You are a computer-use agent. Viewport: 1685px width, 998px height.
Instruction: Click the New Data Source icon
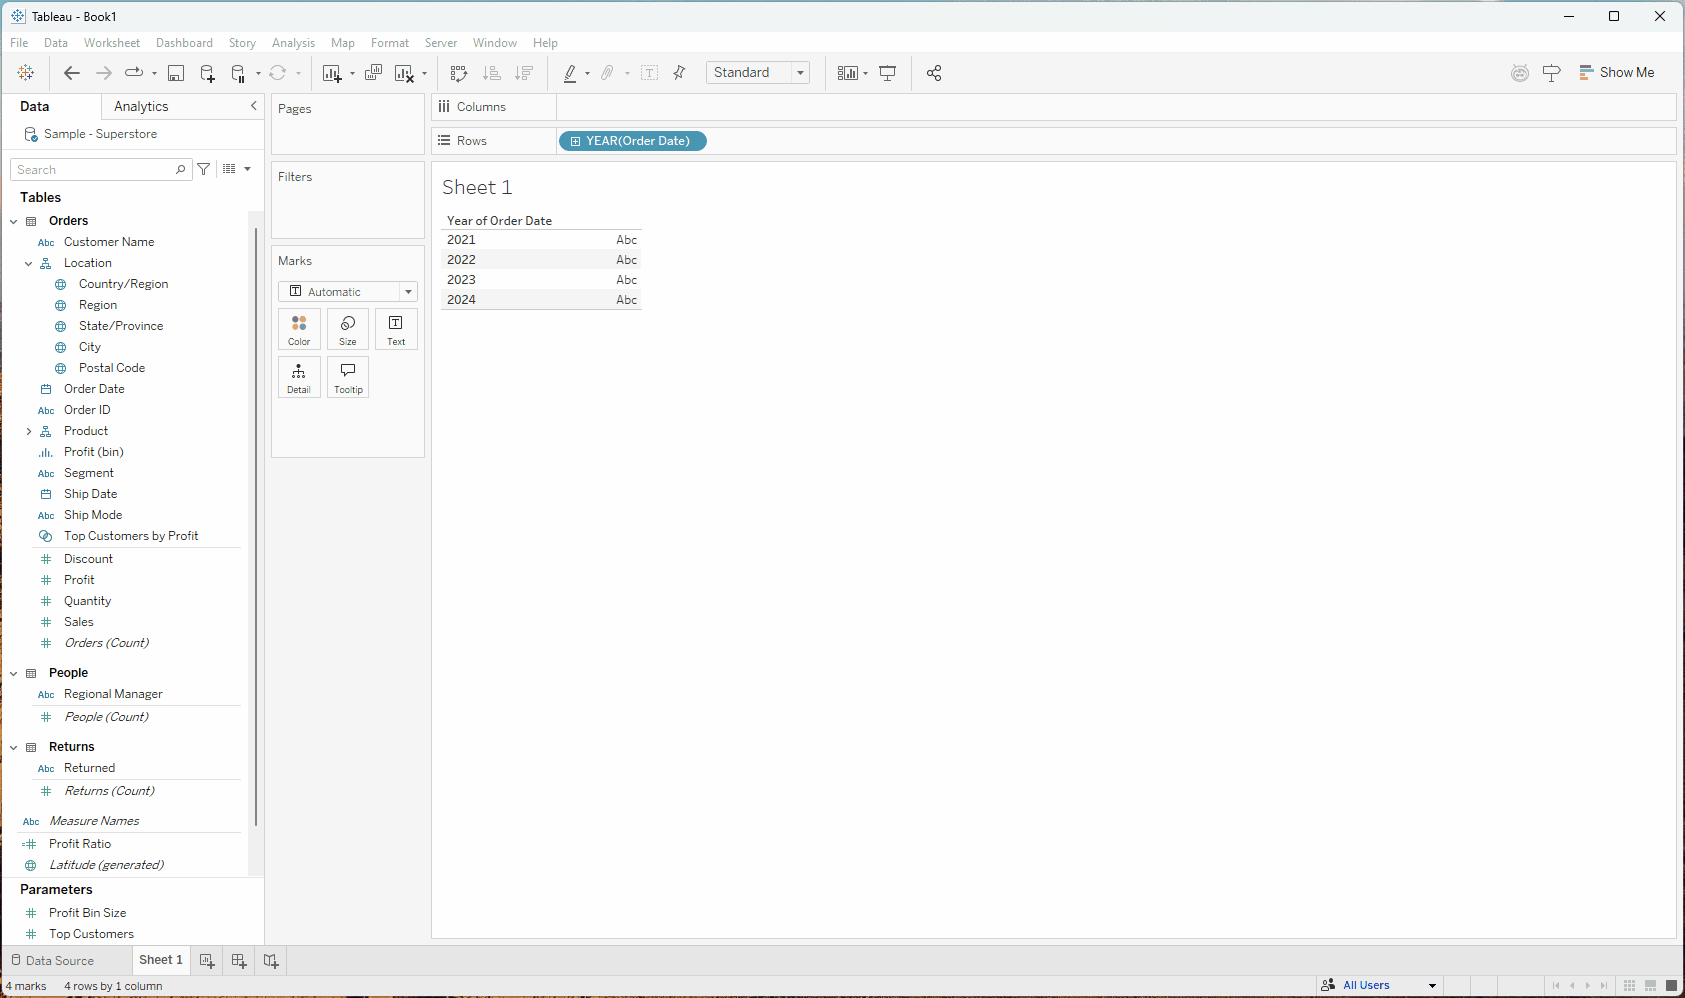coord(207,73)
